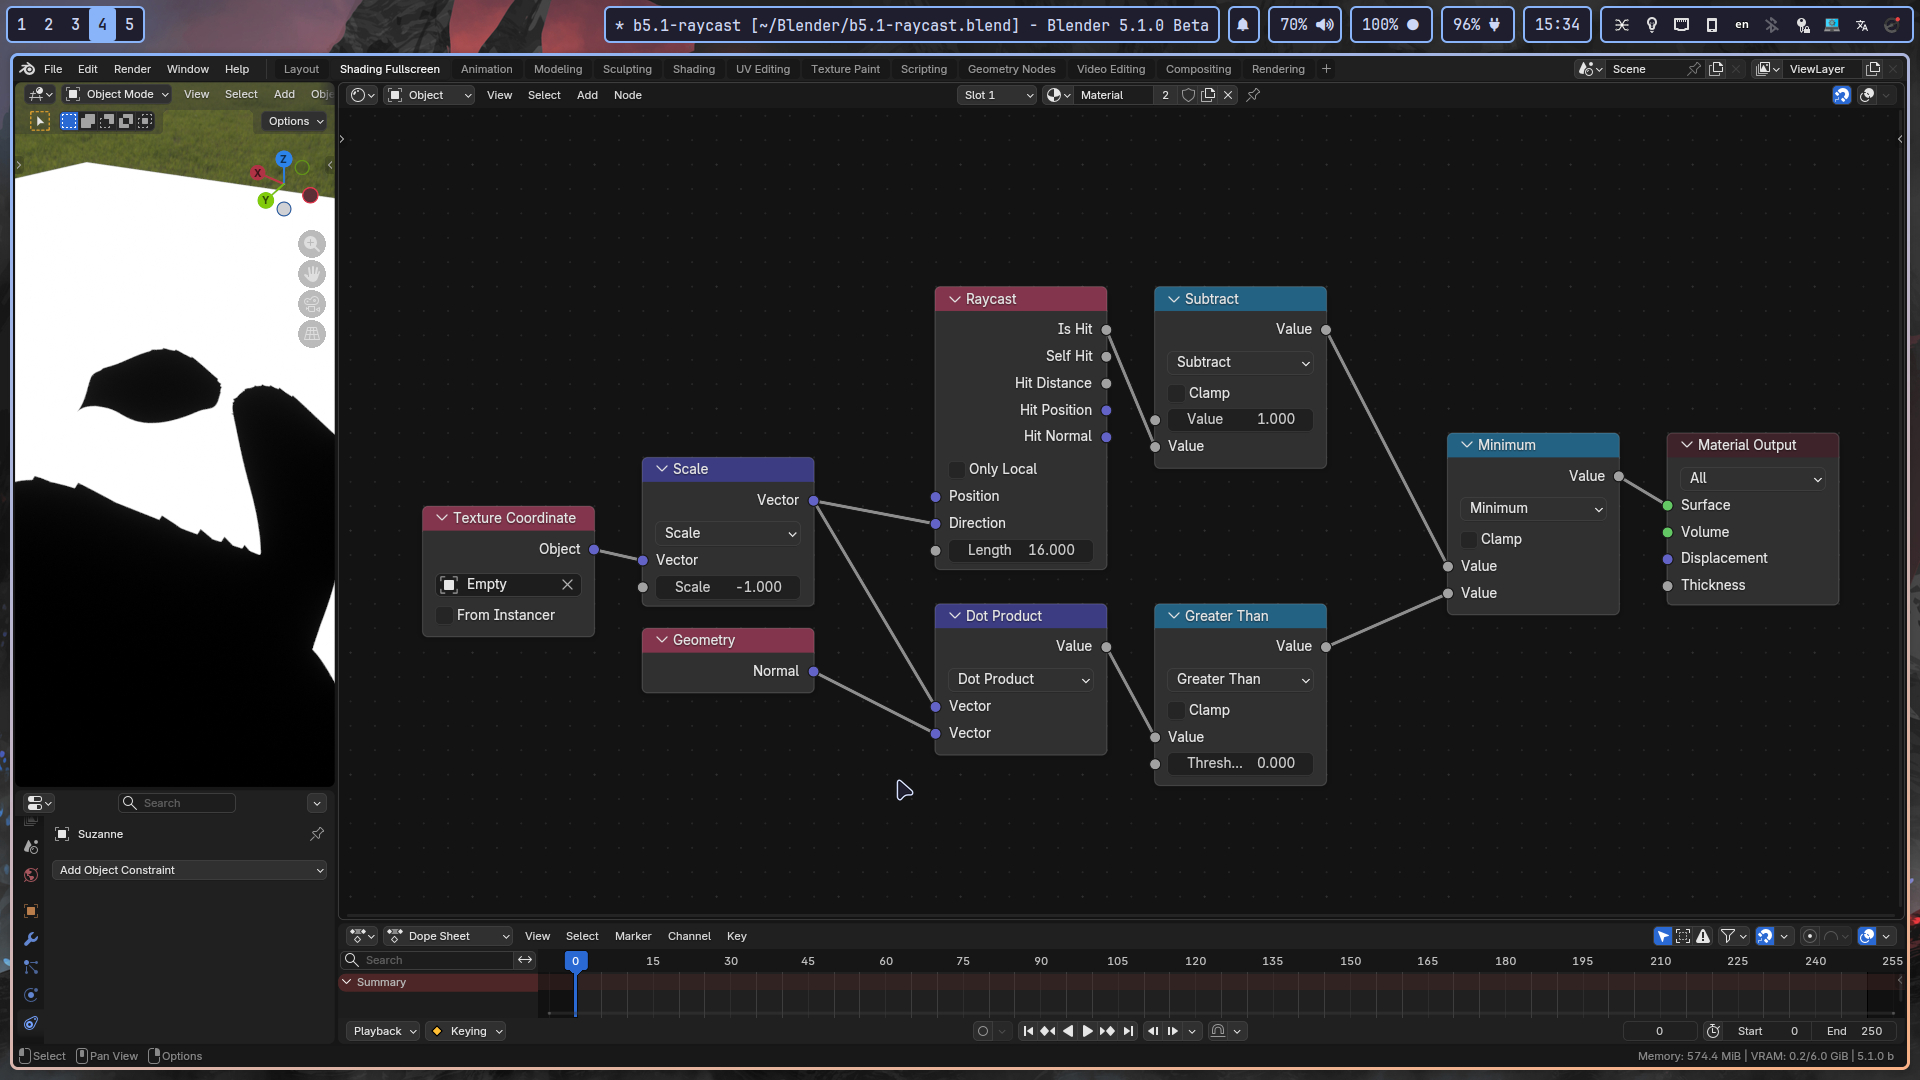Click the hand pan-view viewport gizmo
The image size is (1920, 1080).
tap(312, 274)
